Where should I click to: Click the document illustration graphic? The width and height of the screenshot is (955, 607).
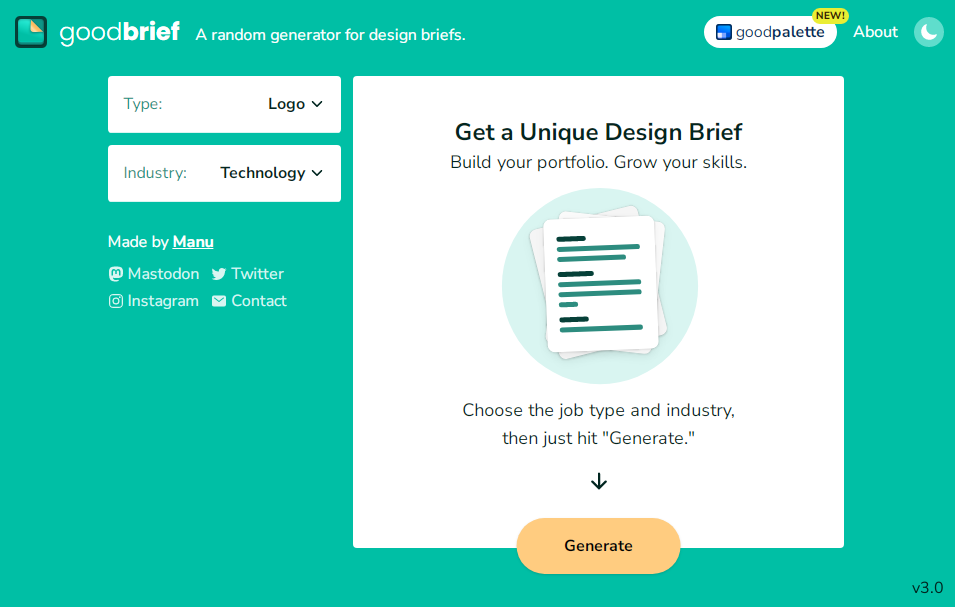pyautogui.click(x=600, y=286)
